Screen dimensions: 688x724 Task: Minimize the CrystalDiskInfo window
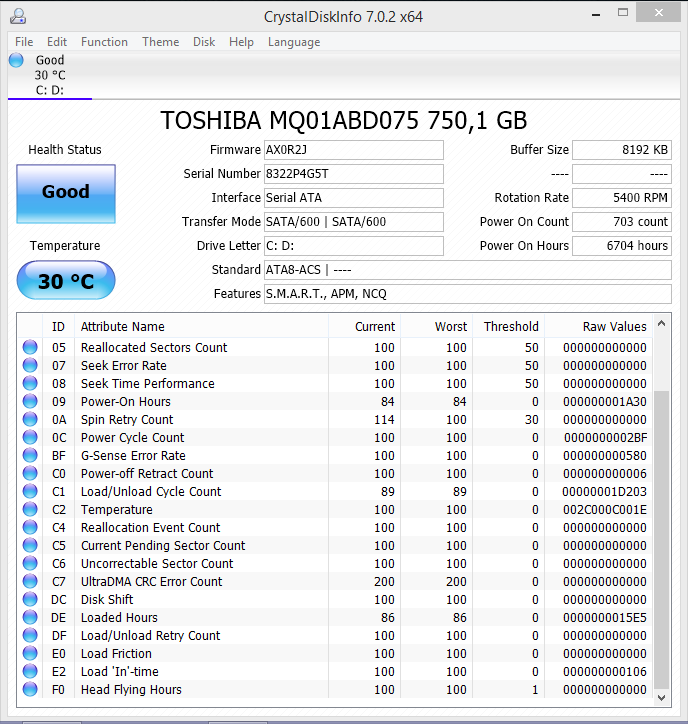[x=596, y=14]
